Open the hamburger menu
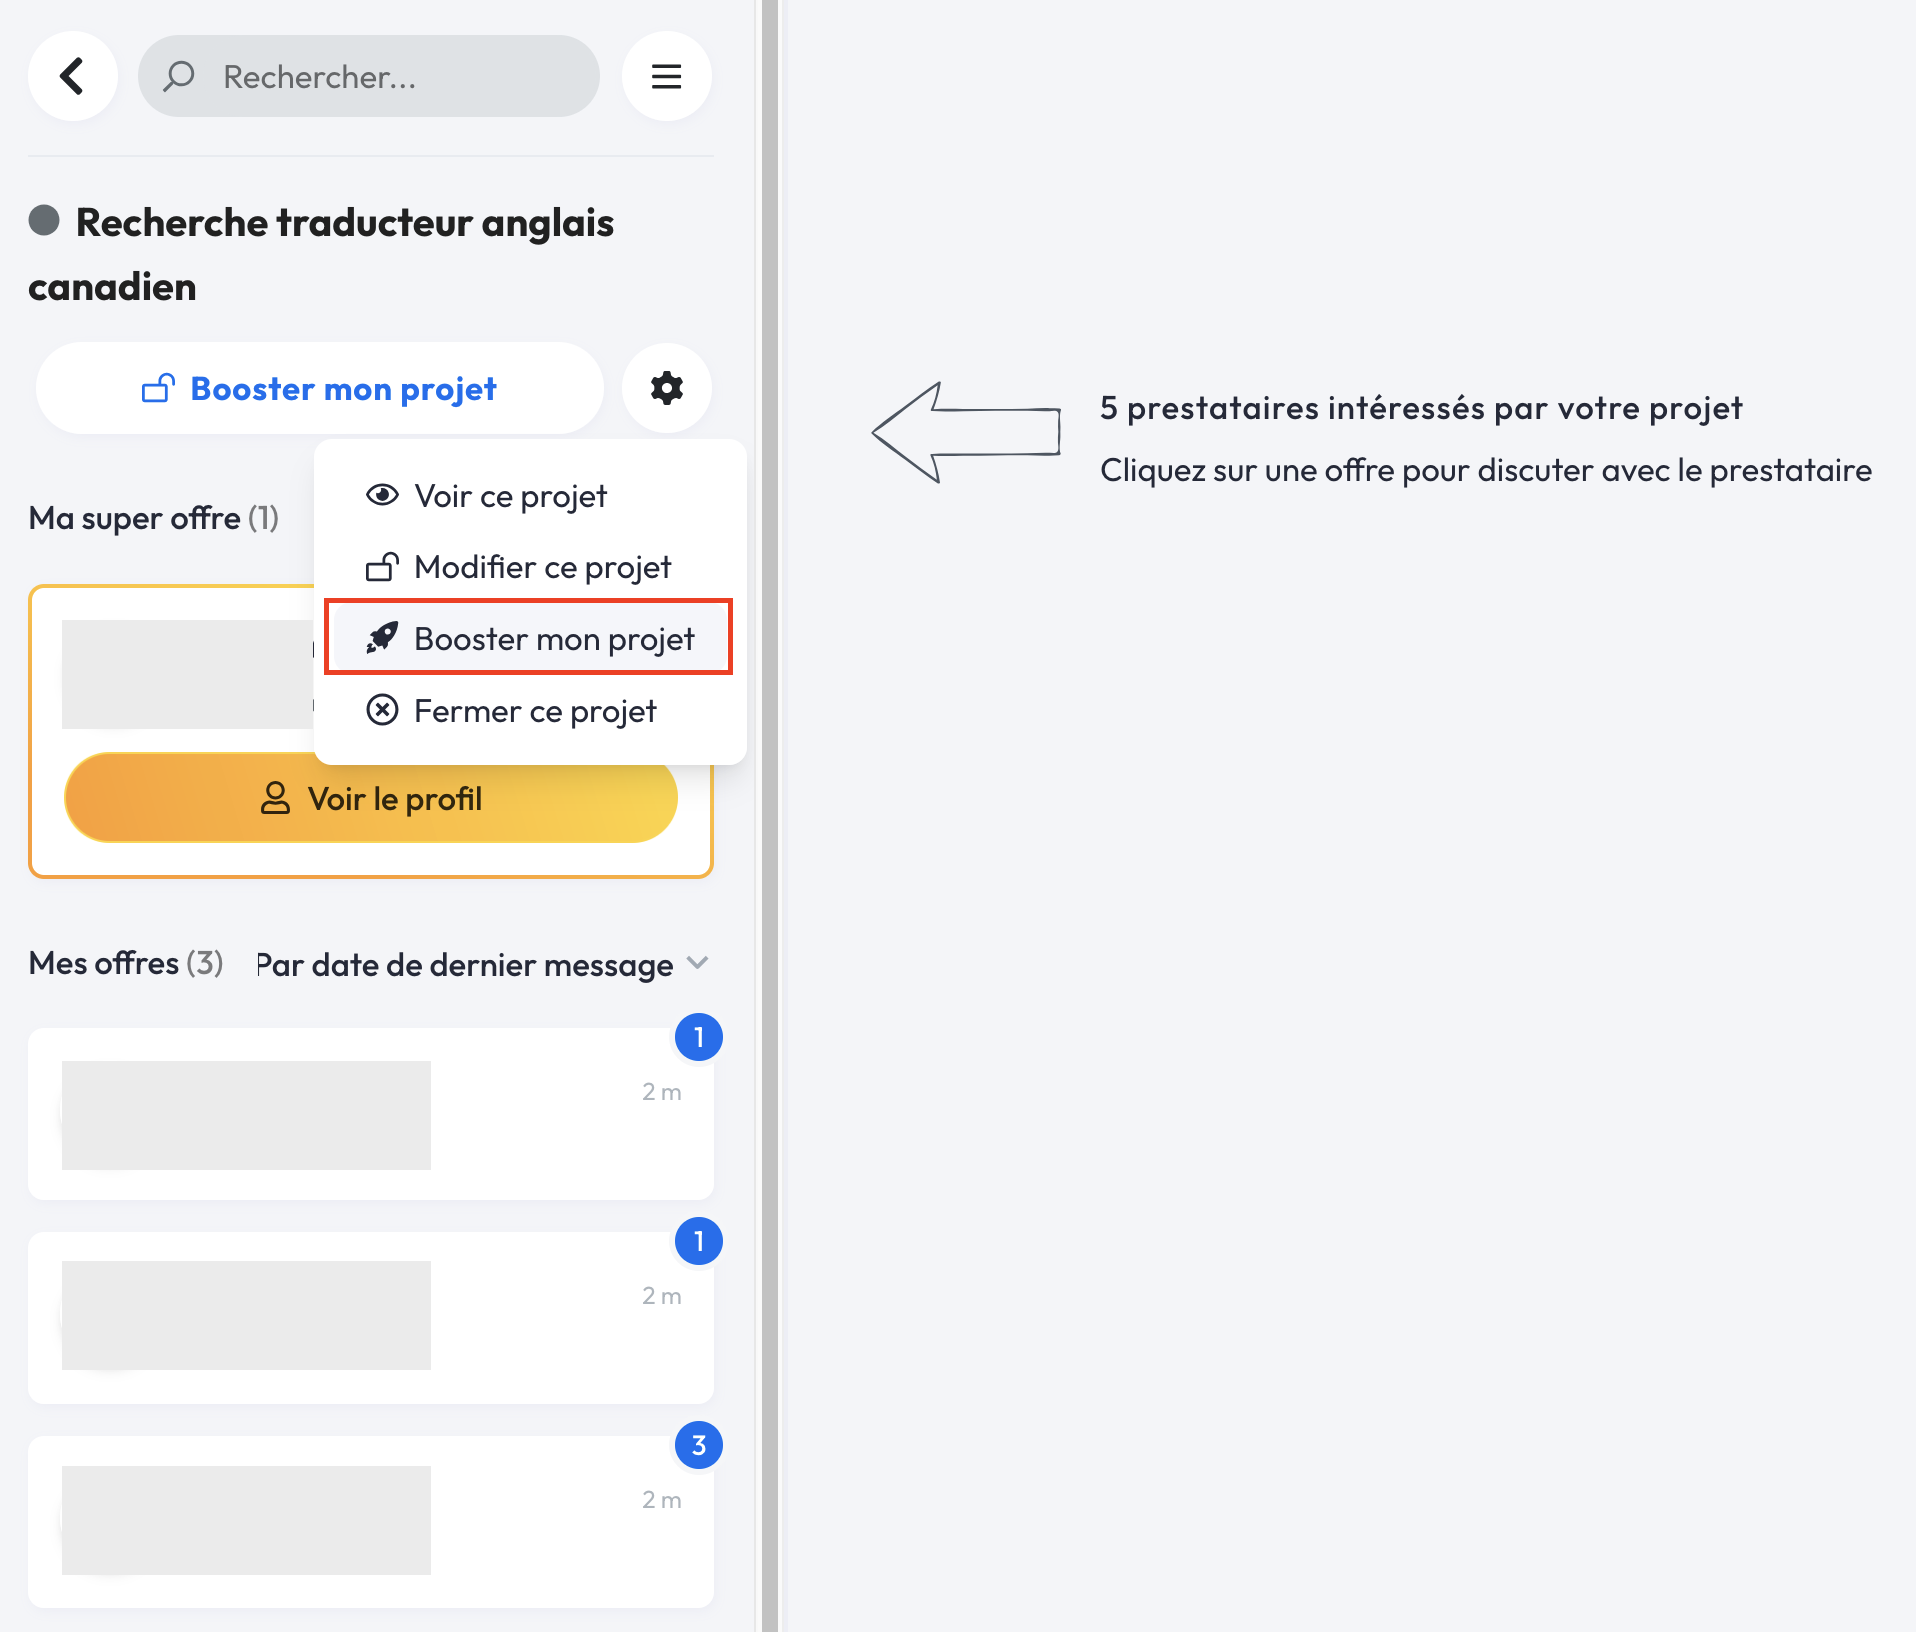 (x=666, y=76)
